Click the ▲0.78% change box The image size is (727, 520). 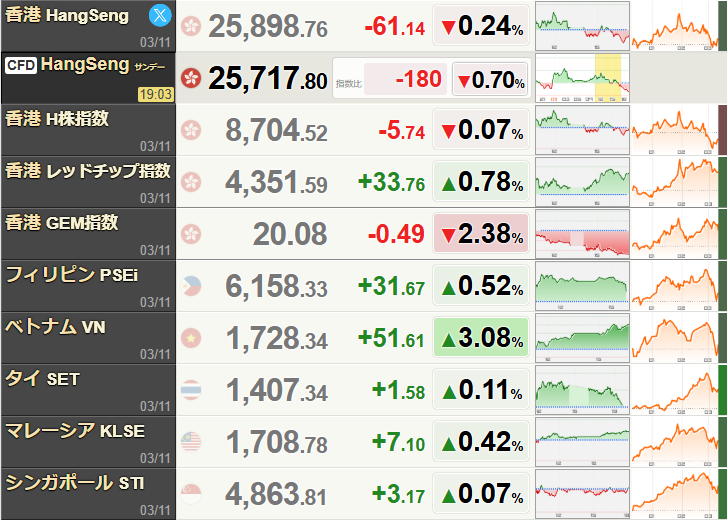point(481,182)
